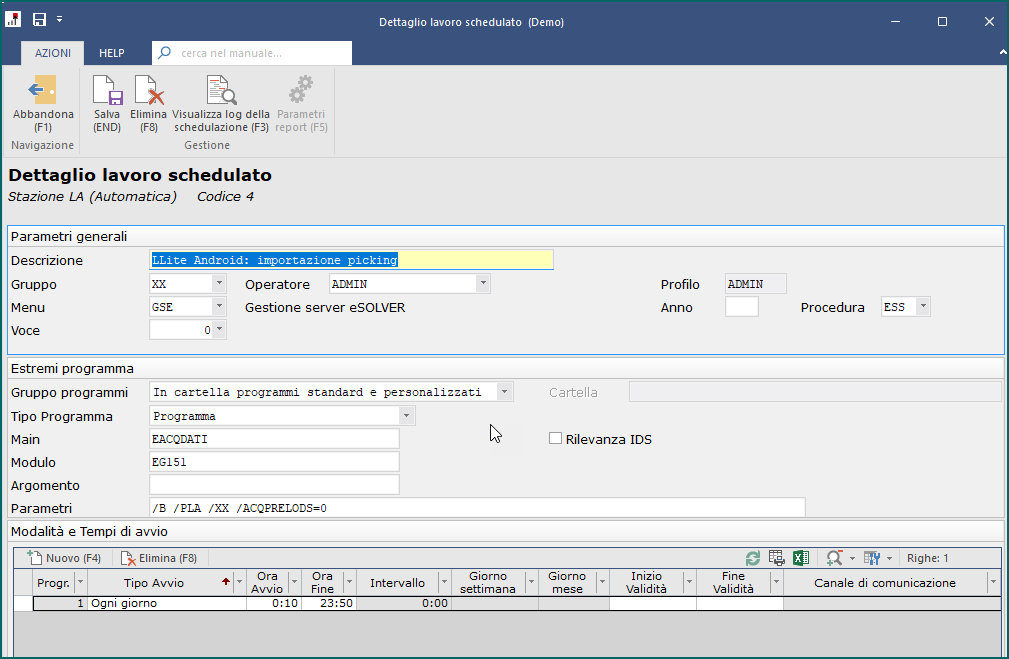
Task: Add new row with Nuovo (F4)
Action: click(x=64, y=558)
